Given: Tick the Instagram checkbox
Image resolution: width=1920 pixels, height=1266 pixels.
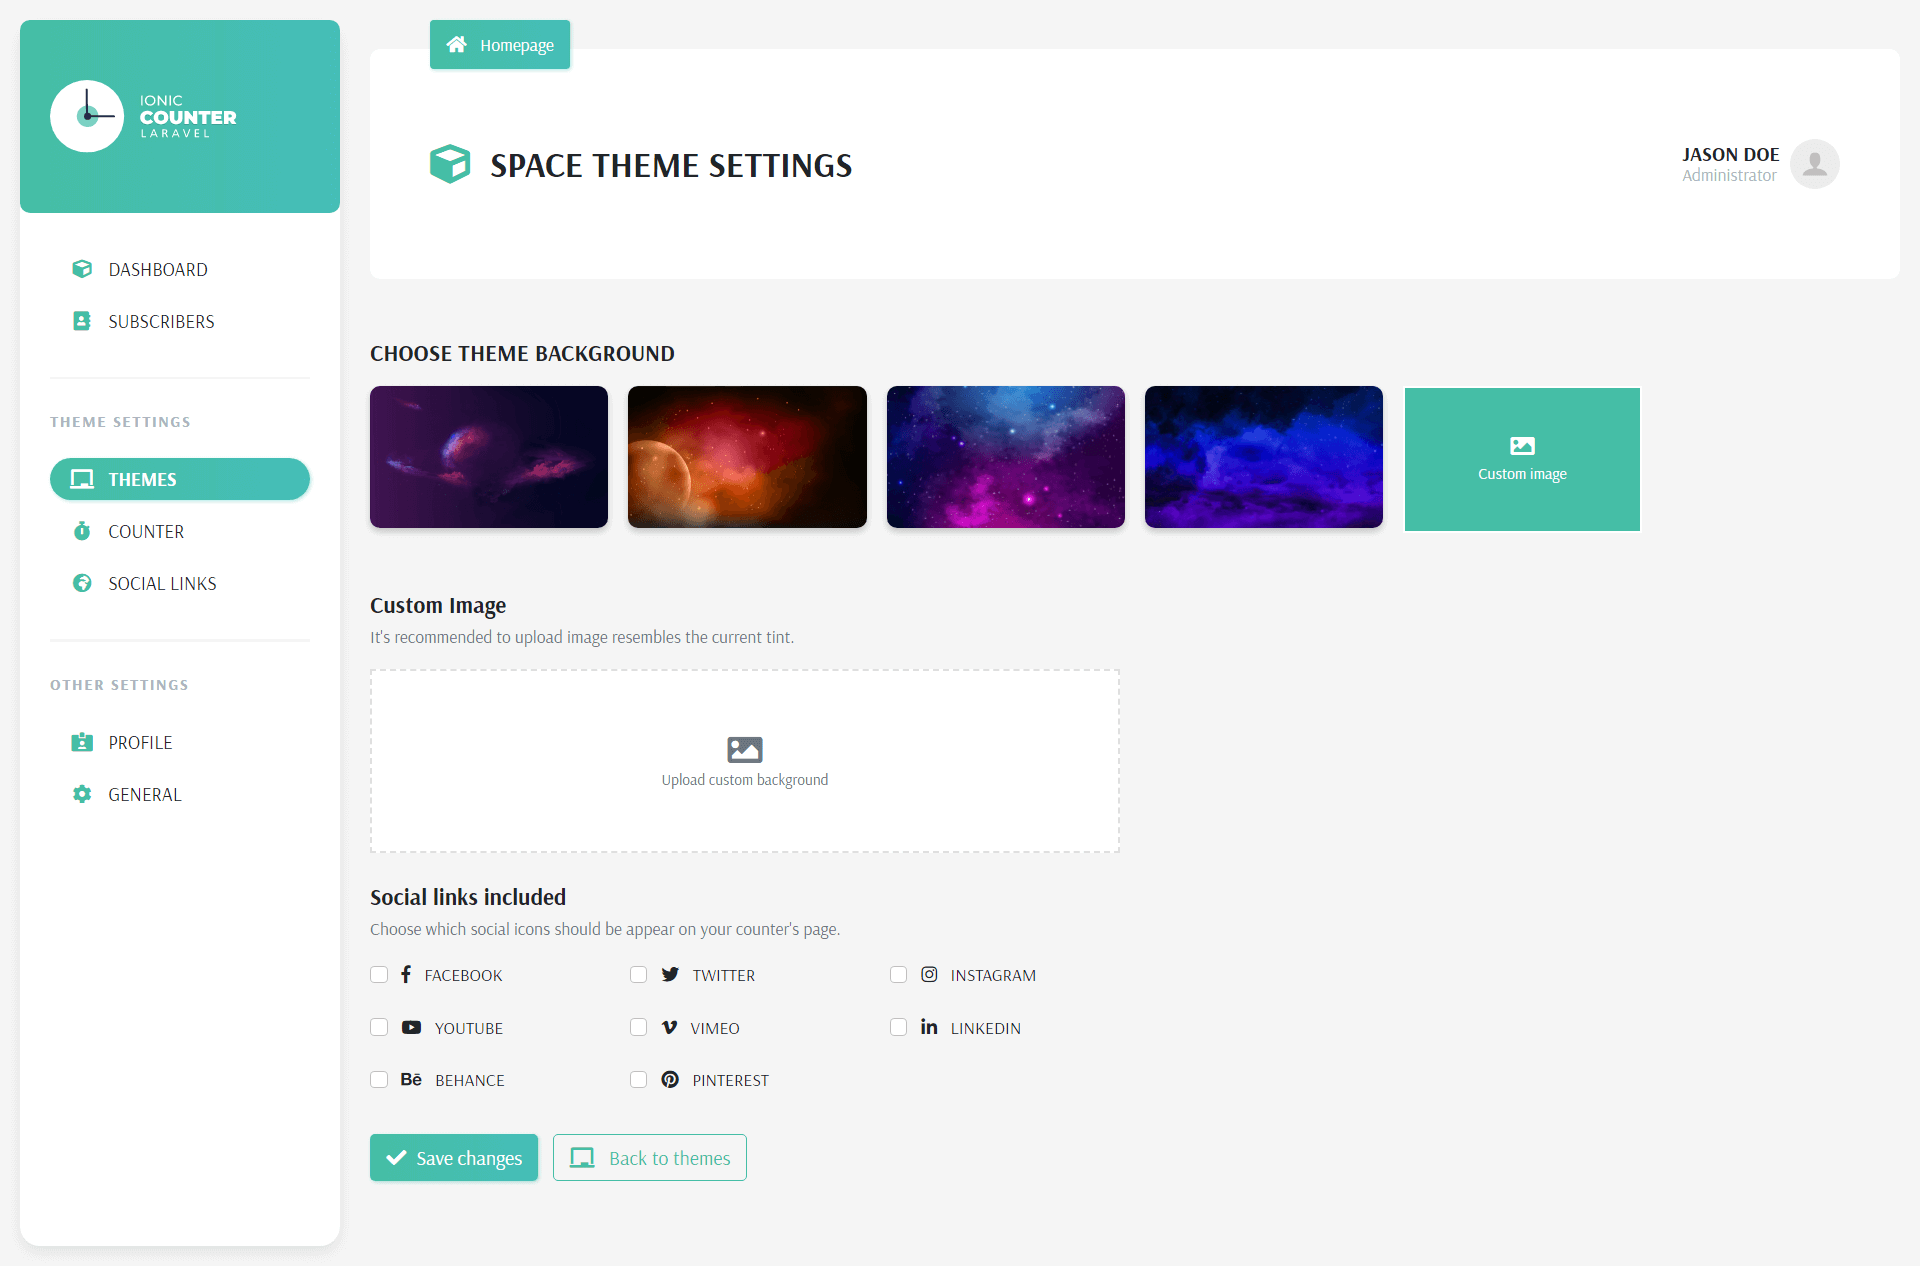Looking at the screenshot, I should click(x=899, y=975).
